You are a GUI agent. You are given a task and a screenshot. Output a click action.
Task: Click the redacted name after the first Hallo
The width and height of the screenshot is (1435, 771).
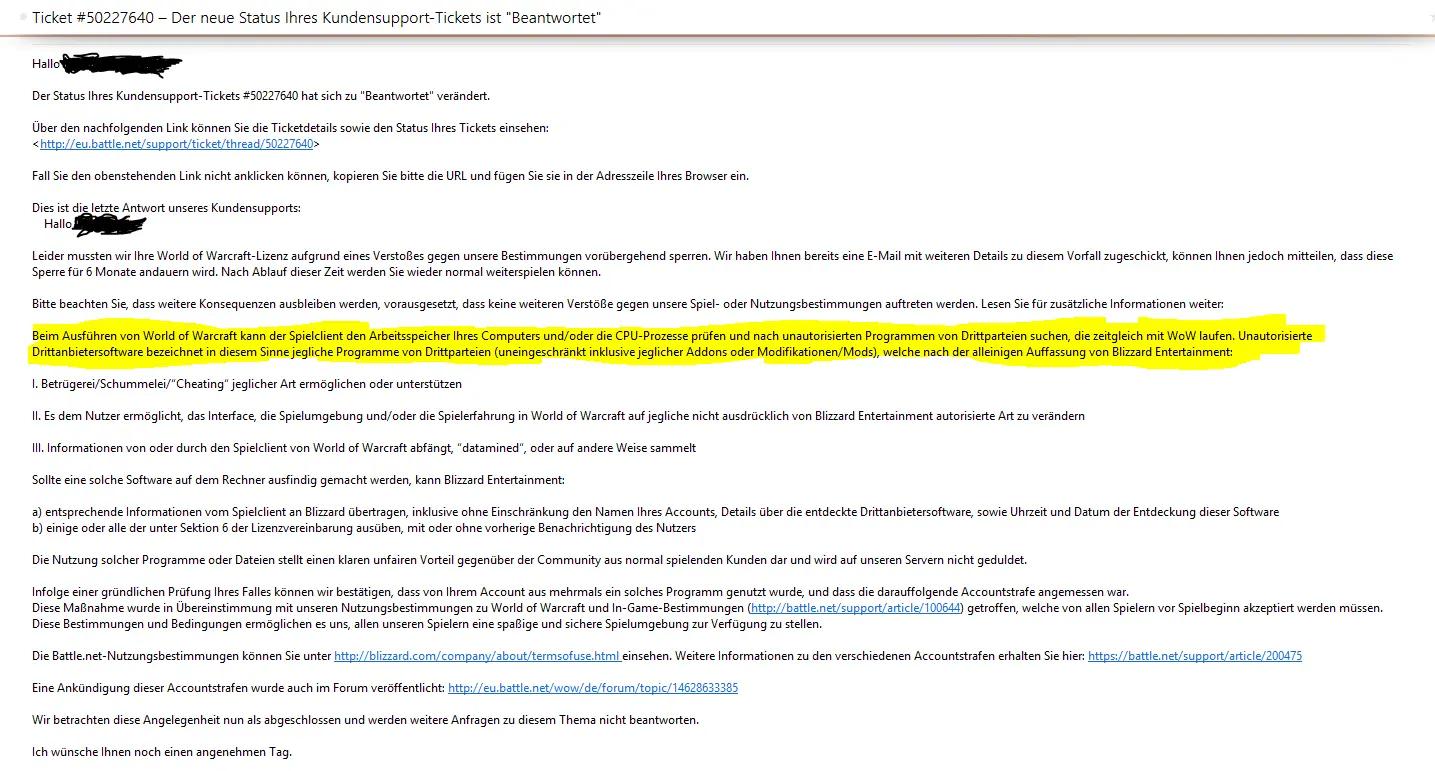coord(122,65)
